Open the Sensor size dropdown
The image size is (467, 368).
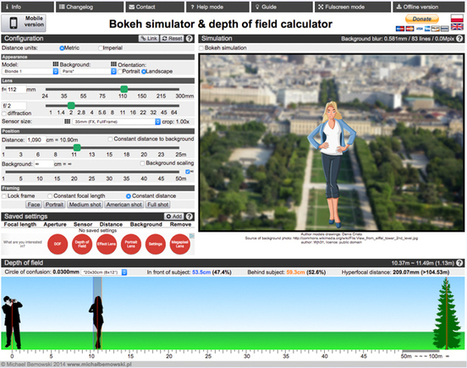point(116,122)
